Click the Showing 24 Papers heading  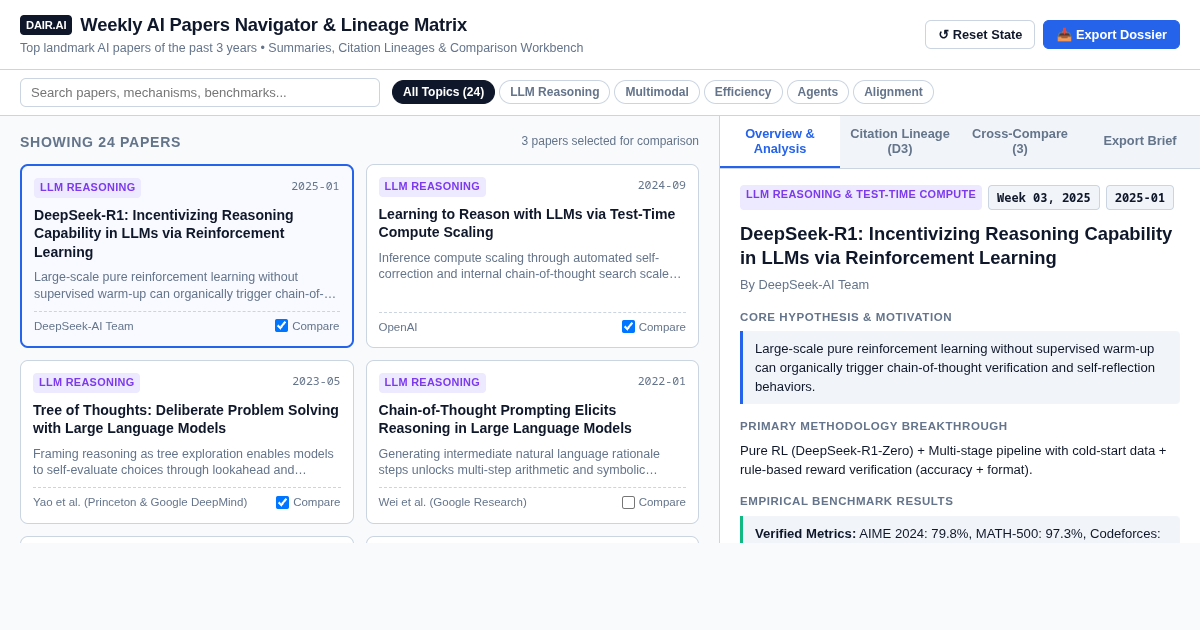(x=100, y=142)
